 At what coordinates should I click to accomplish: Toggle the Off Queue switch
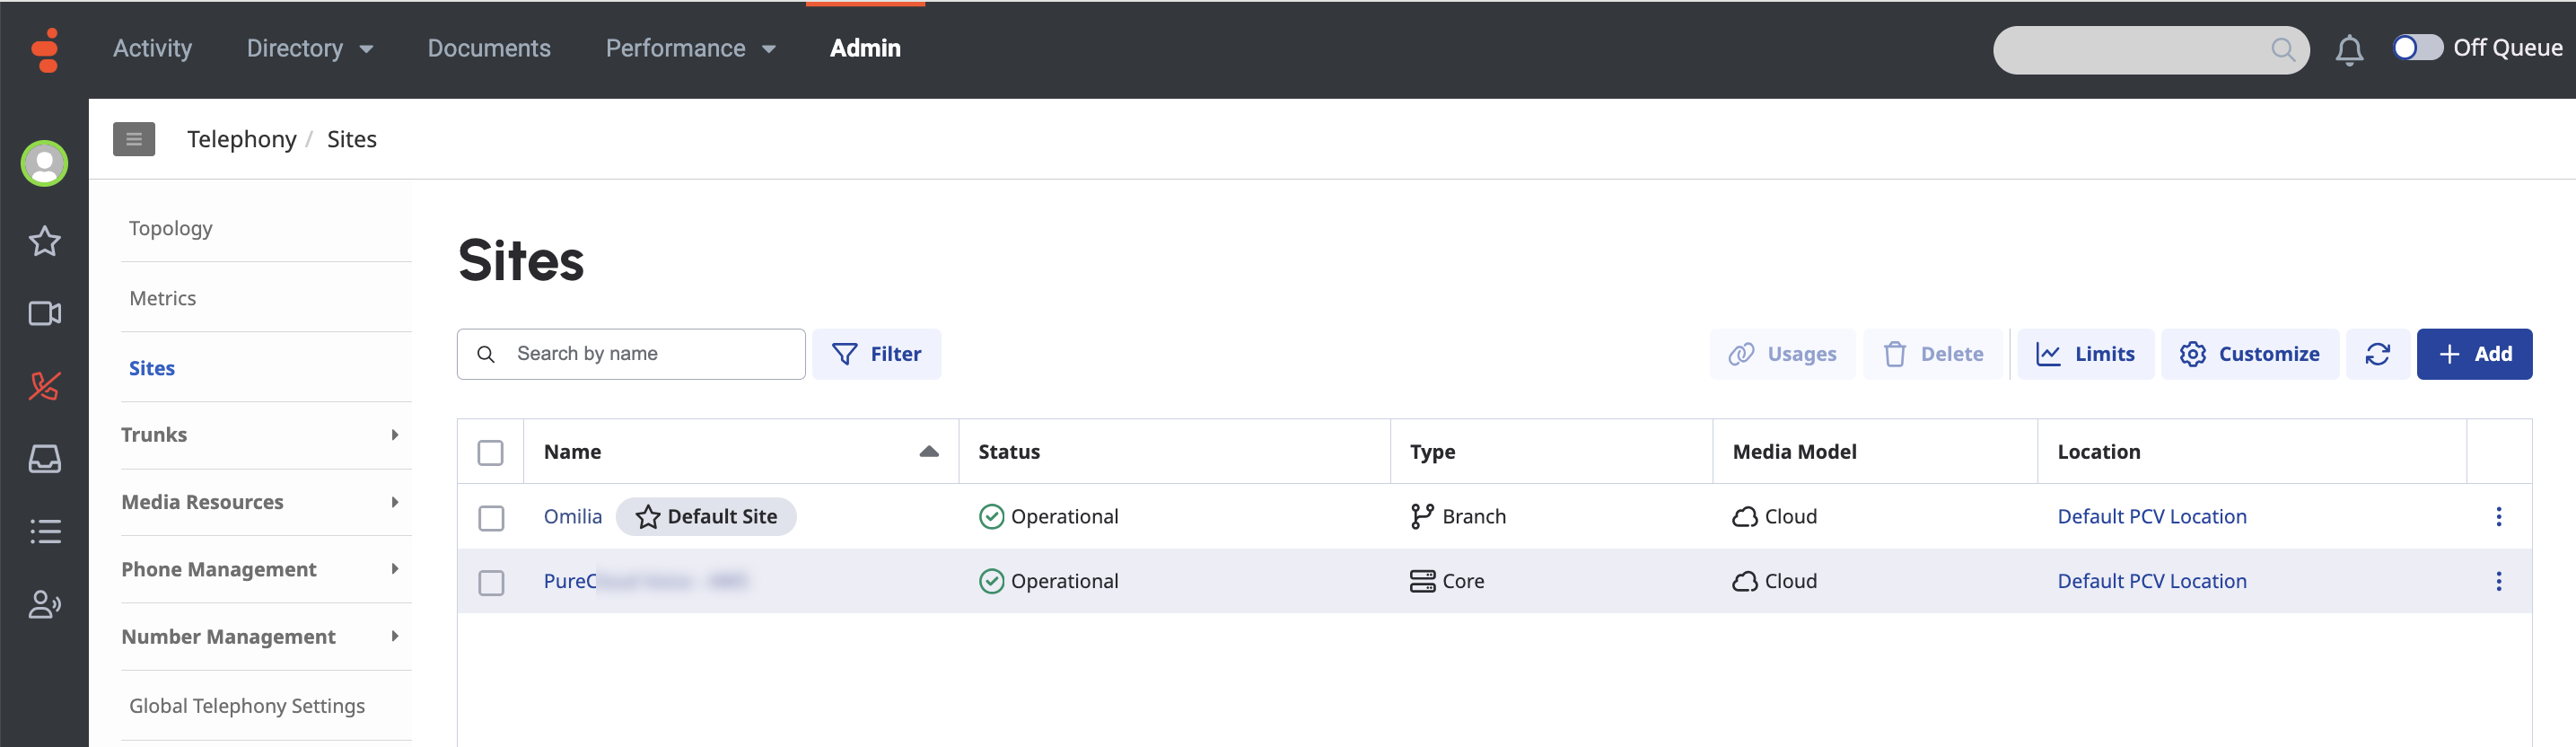click(2416, 48)
